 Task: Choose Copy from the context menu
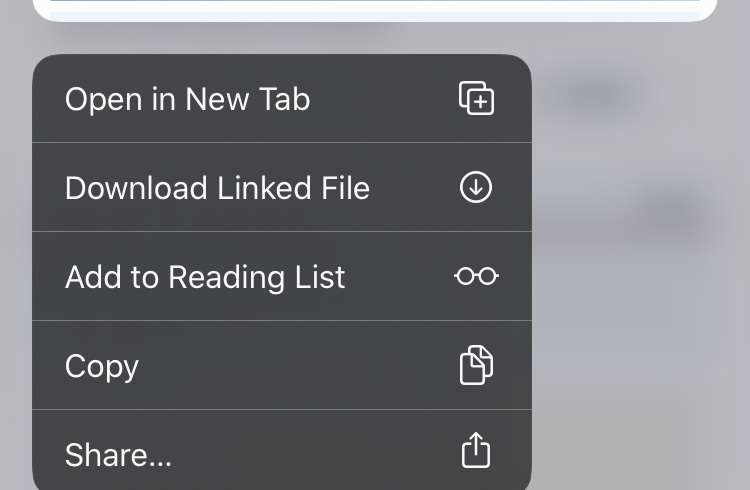tap(282, 365)
